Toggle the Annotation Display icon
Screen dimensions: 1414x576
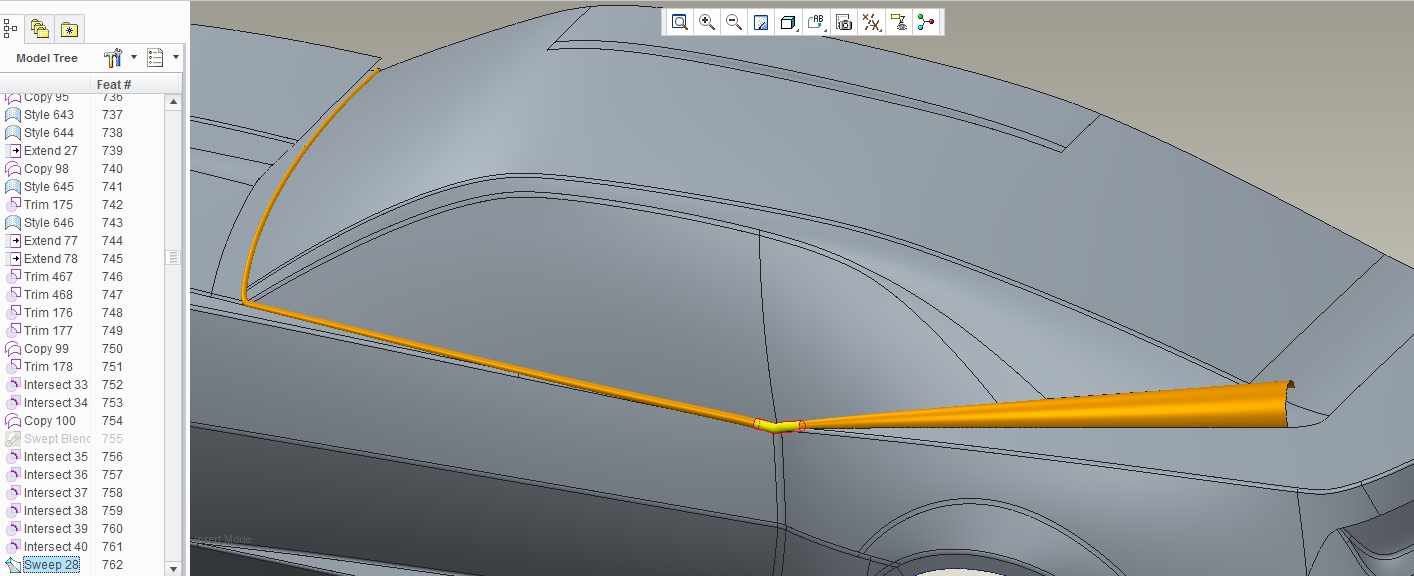point(898,22)
